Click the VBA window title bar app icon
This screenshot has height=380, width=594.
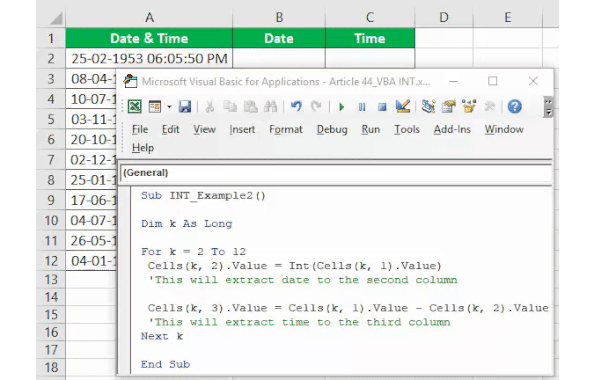130,81
